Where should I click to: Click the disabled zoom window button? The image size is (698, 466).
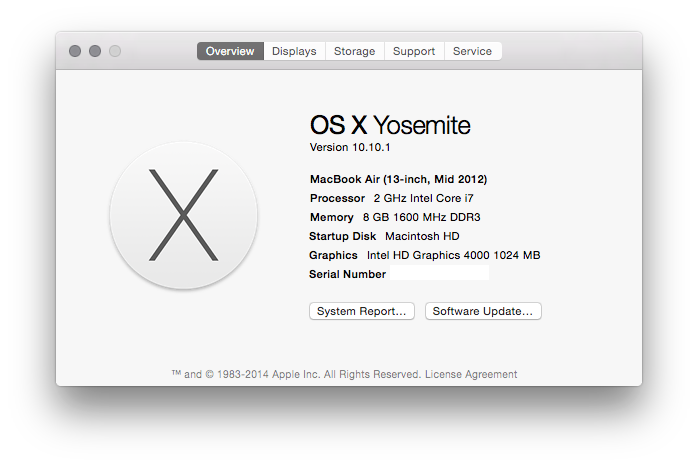[115, 51]
